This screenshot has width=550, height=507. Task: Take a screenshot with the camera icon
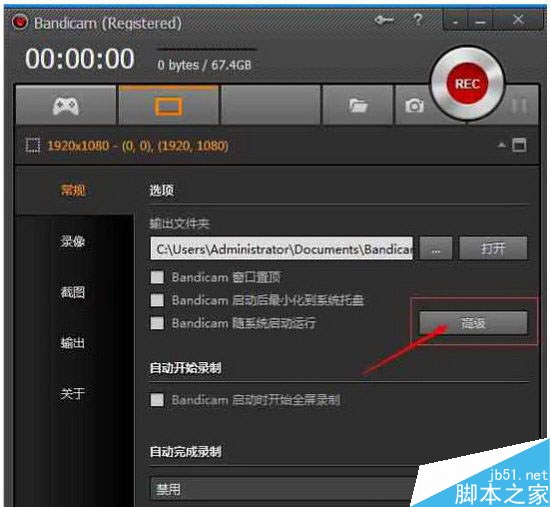(414, 105)
